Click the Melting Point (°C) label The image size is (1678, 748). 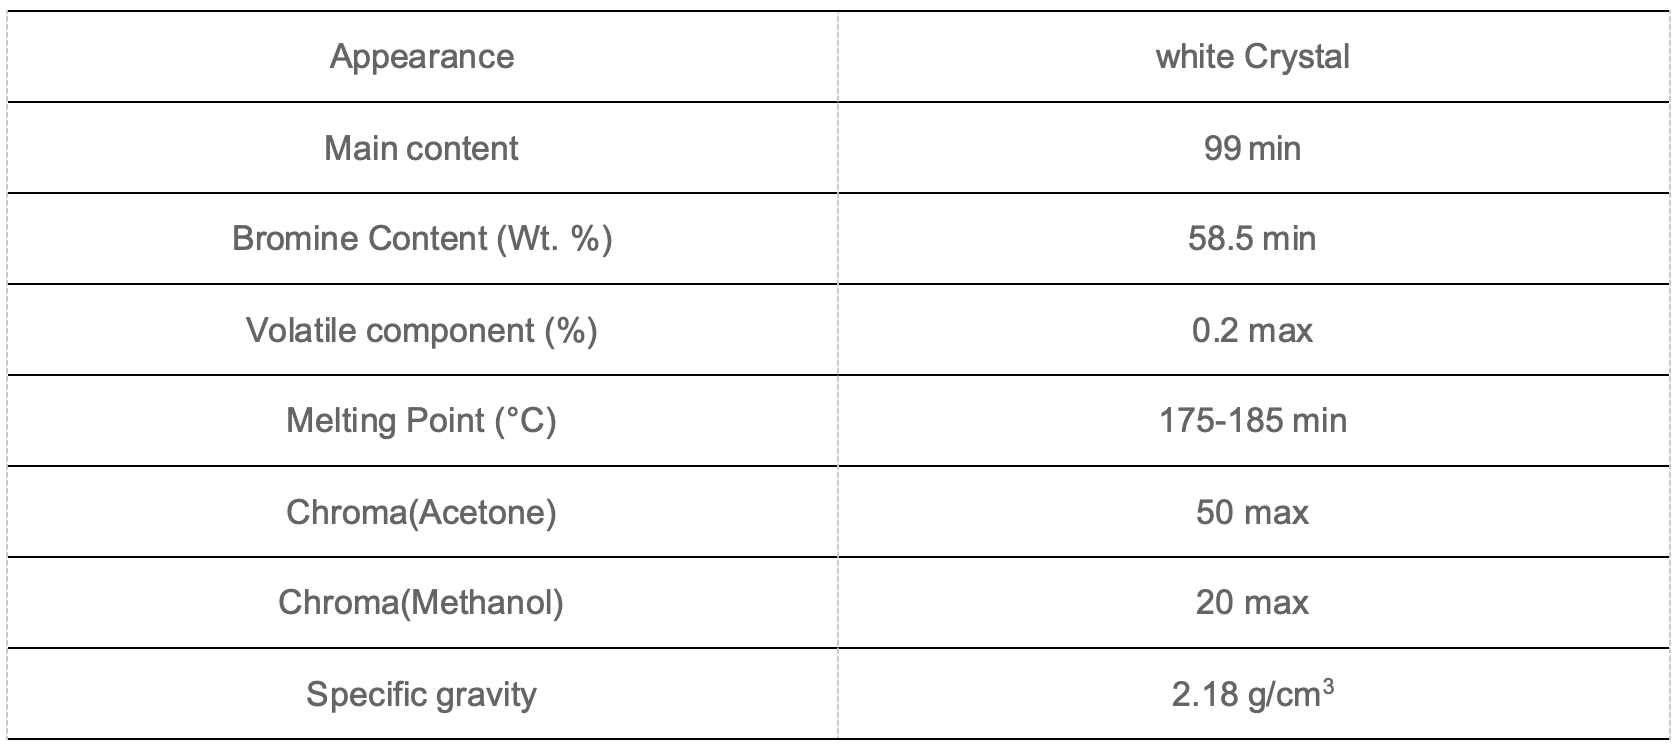click(422, 420)
